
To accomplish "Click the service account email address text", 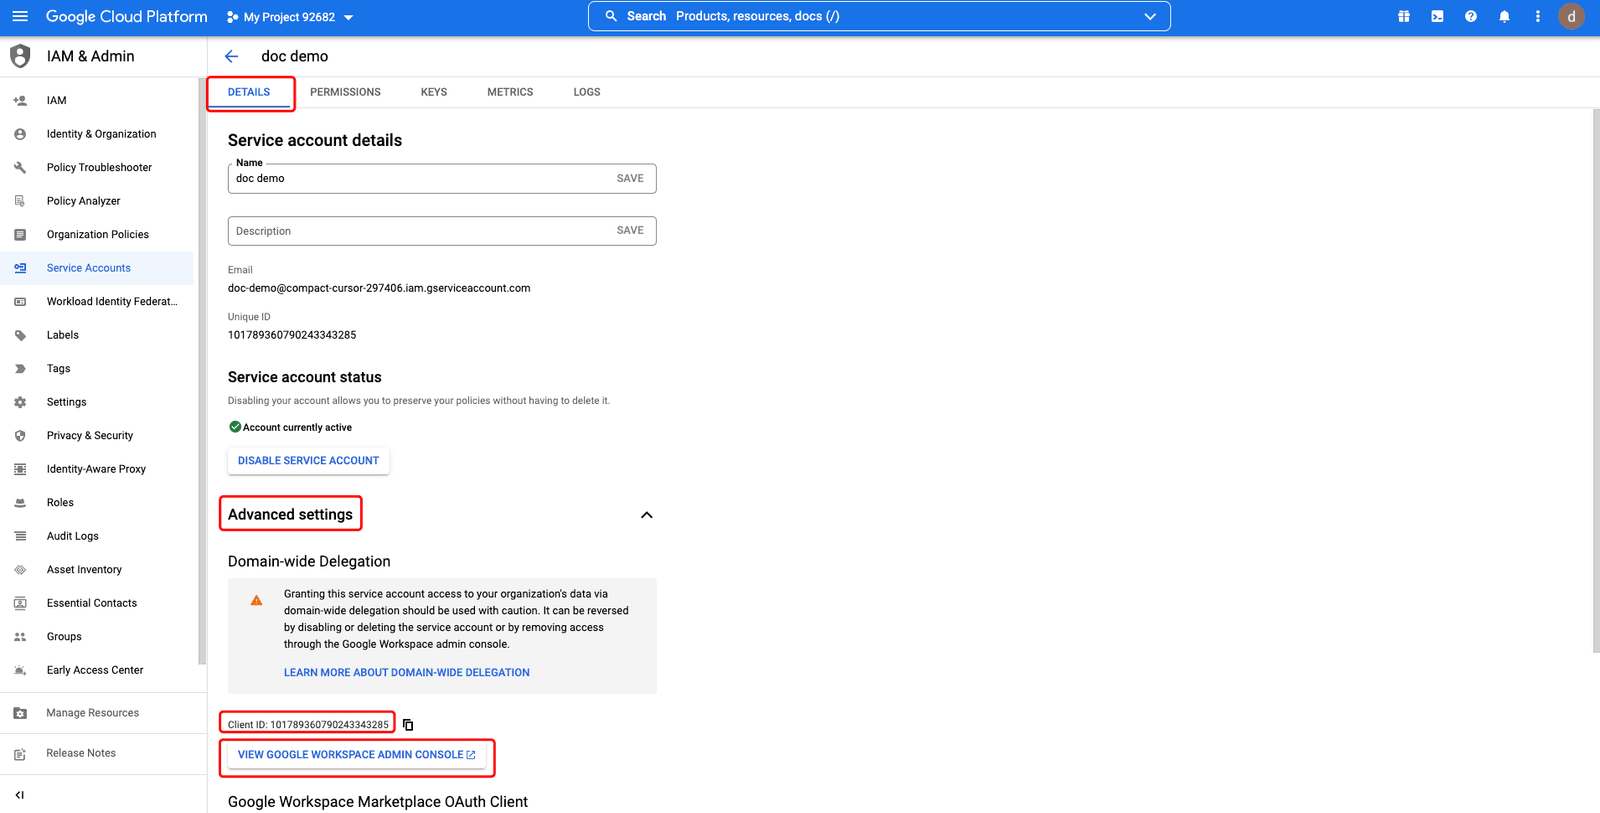I will point(379,288).
